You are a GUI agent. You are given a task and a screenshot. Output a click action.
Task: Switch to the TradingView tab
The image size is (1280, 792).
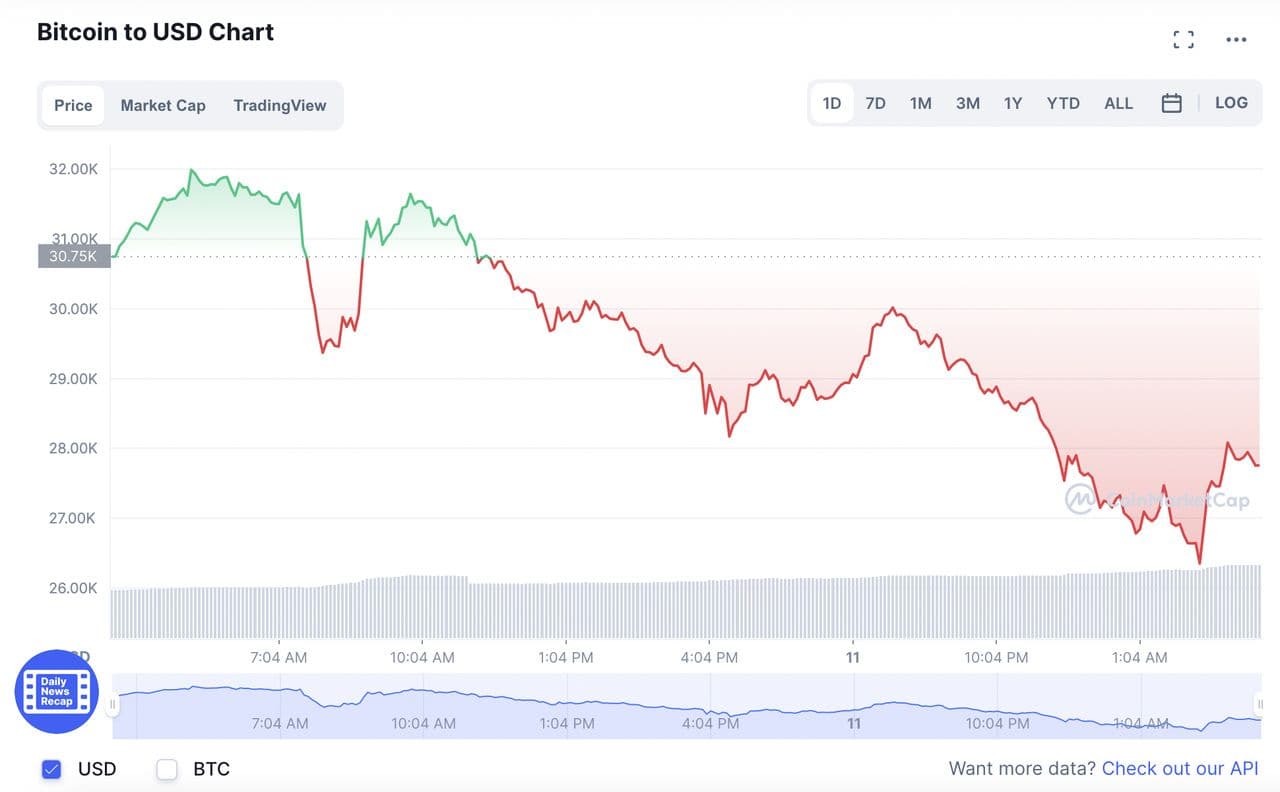pyautogui.click(x=279, y=105)
